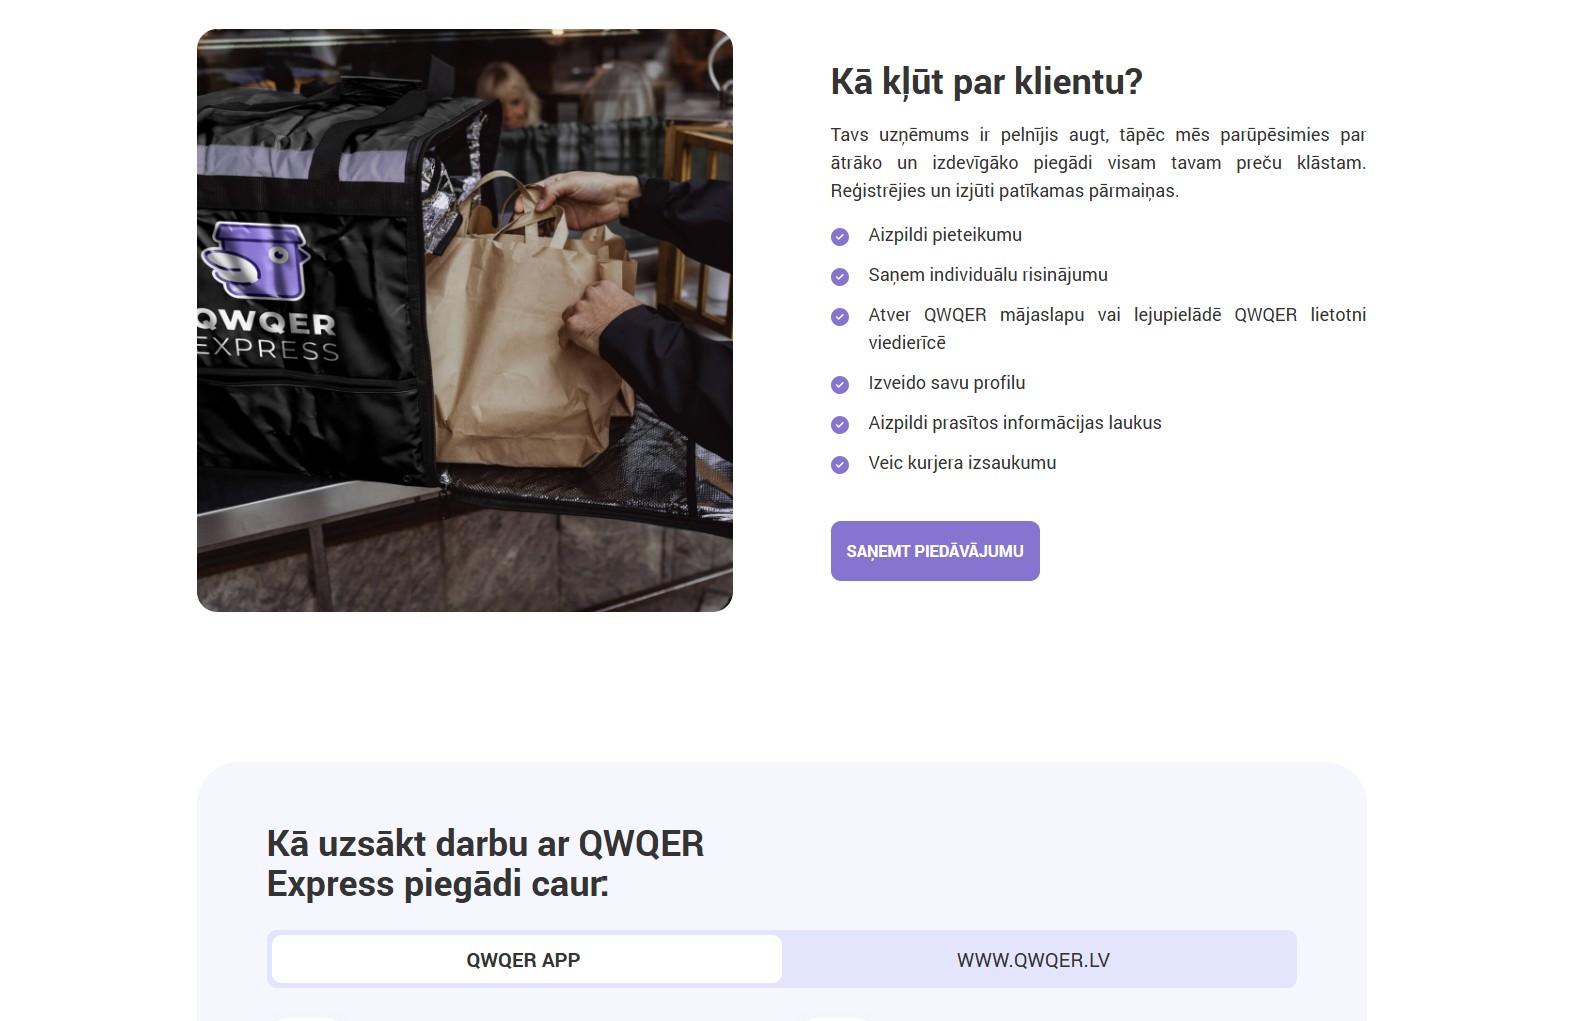This screenshot has width=1570, height=1021.
Task: Click the intro paragraph starting 'Tavs uzņēmums'
Action: click(1097, 163)
